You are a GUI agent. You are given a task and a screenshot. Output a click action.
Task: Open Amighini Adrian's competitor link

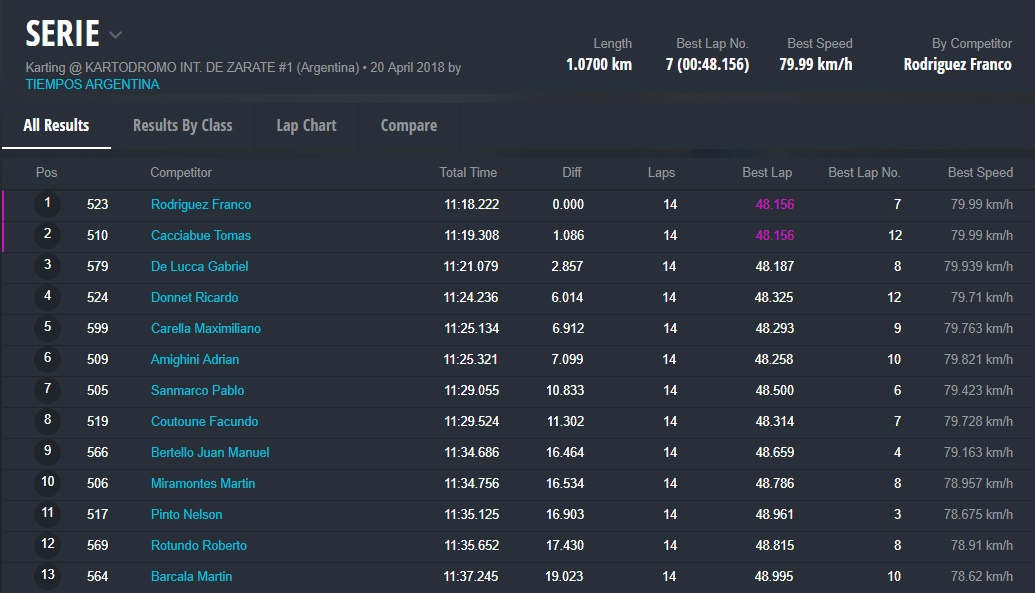tap(195, 359)
